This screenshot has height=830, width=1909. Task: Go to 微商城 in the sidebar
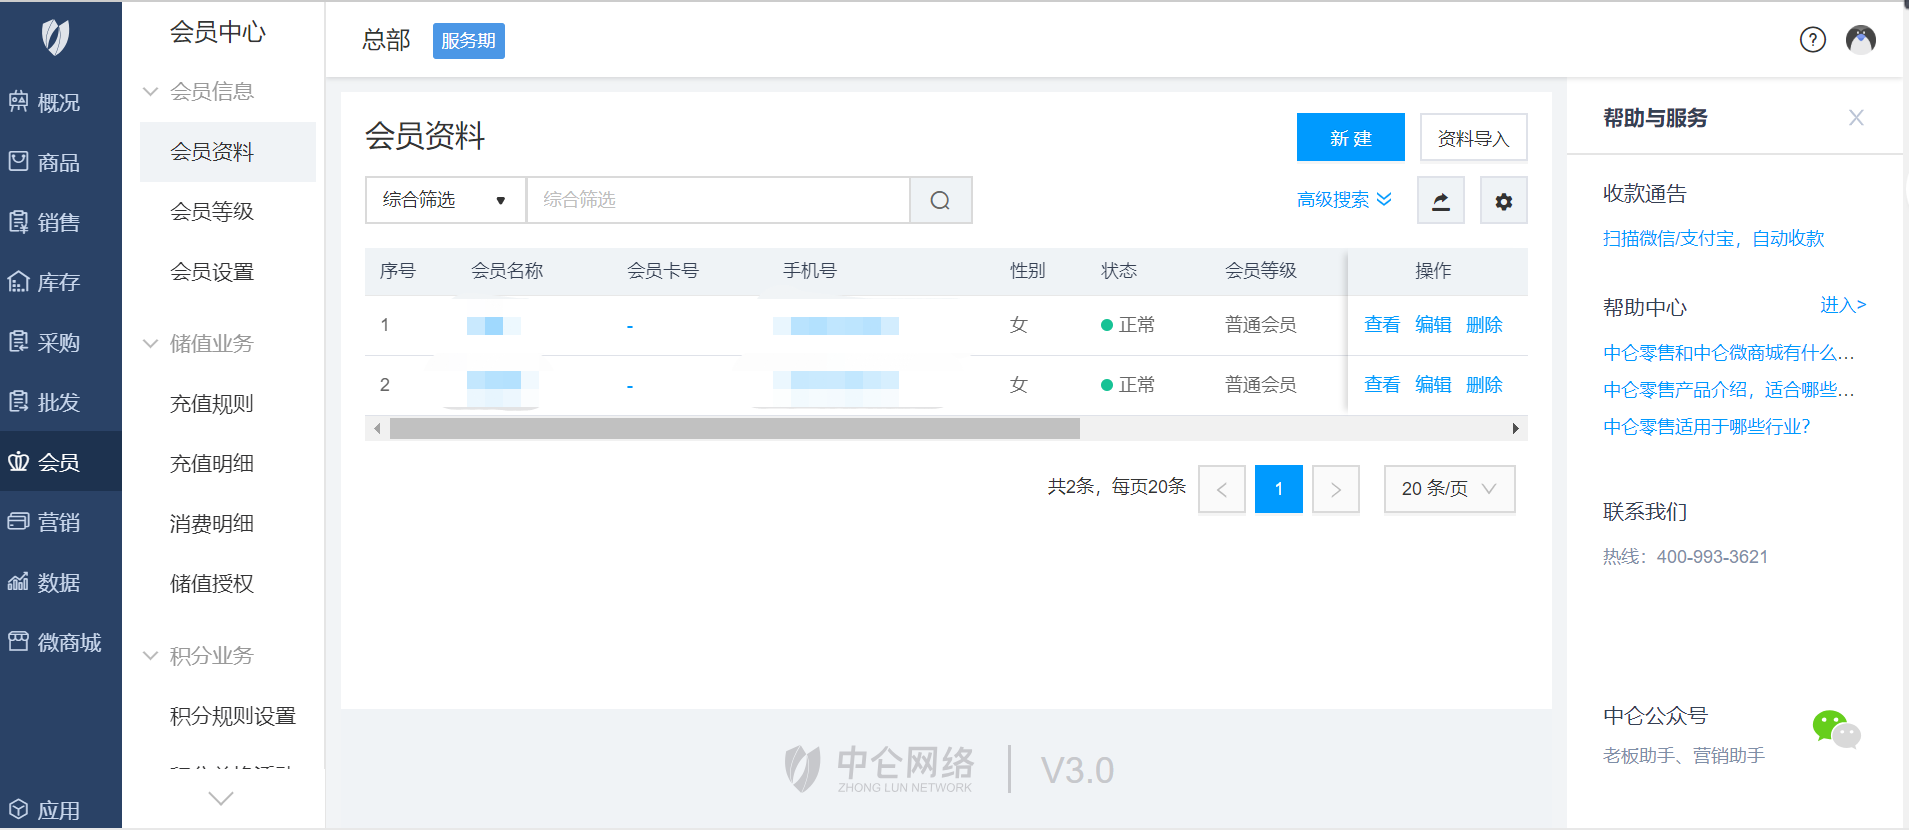pos(56,642)
